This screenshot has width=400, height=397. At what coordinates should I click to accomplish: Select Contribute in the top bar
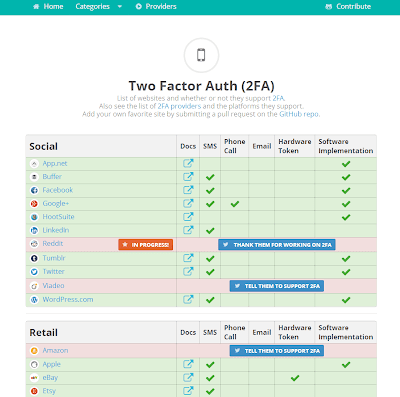click(x=348, y=6)
